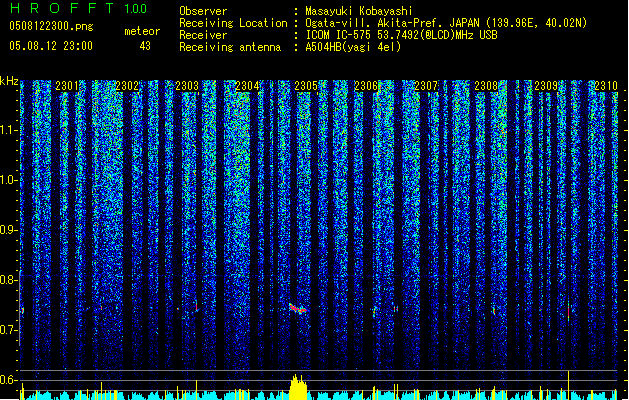Screen dimensions: 629x400
Task: Click the 2302 time marker
Action: [x=127, y=86]
